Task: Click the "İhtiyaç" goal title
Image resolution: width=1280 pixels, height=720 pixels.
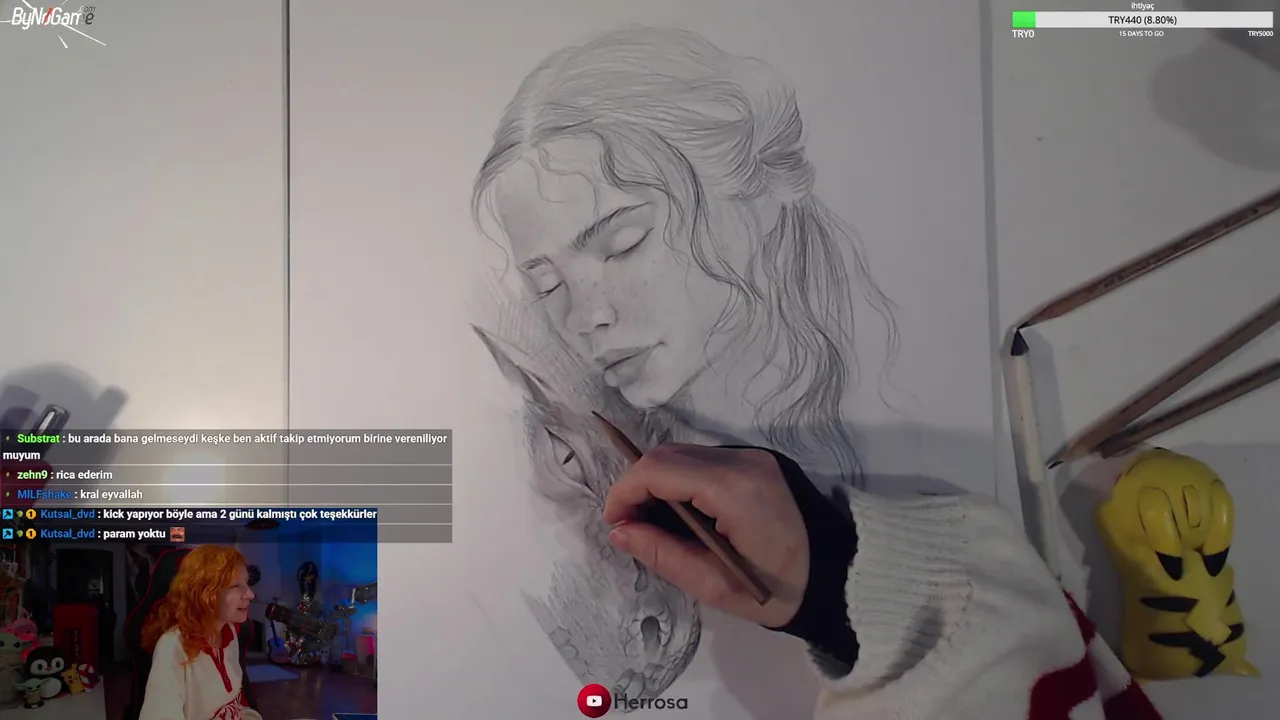Action: point(1142,6)
